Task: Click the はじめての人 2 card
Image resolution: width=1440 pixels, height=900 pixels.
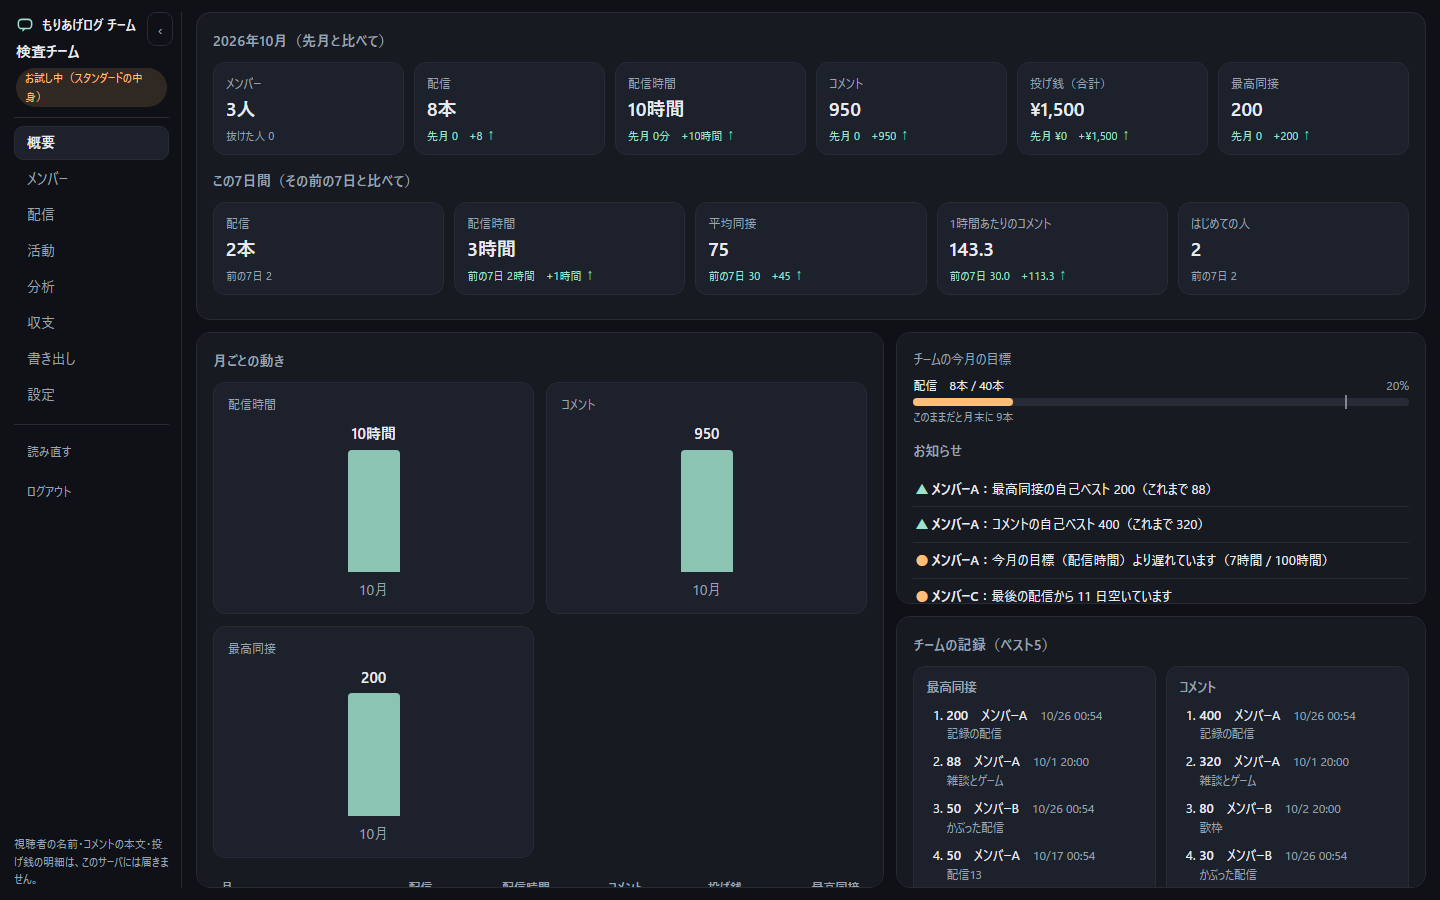Action: (1293, 248)
